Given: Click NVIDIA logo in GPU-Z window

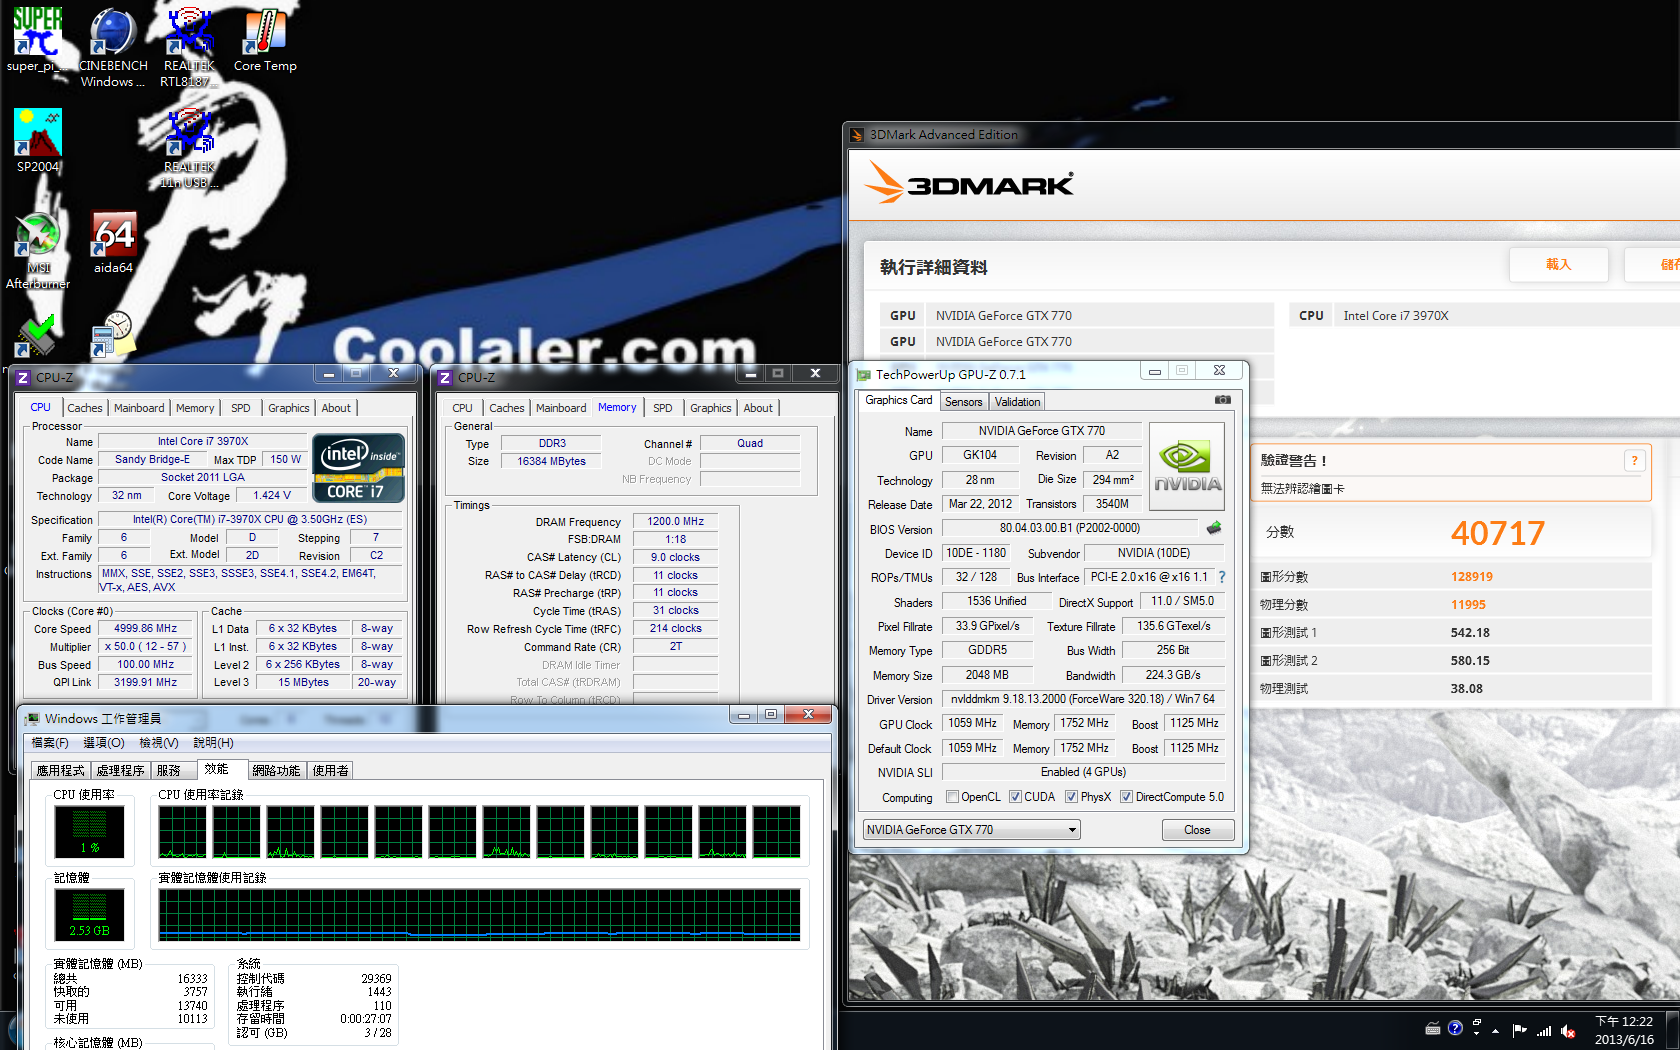Looking at the screenshot, I should [x=1187, y=466].
